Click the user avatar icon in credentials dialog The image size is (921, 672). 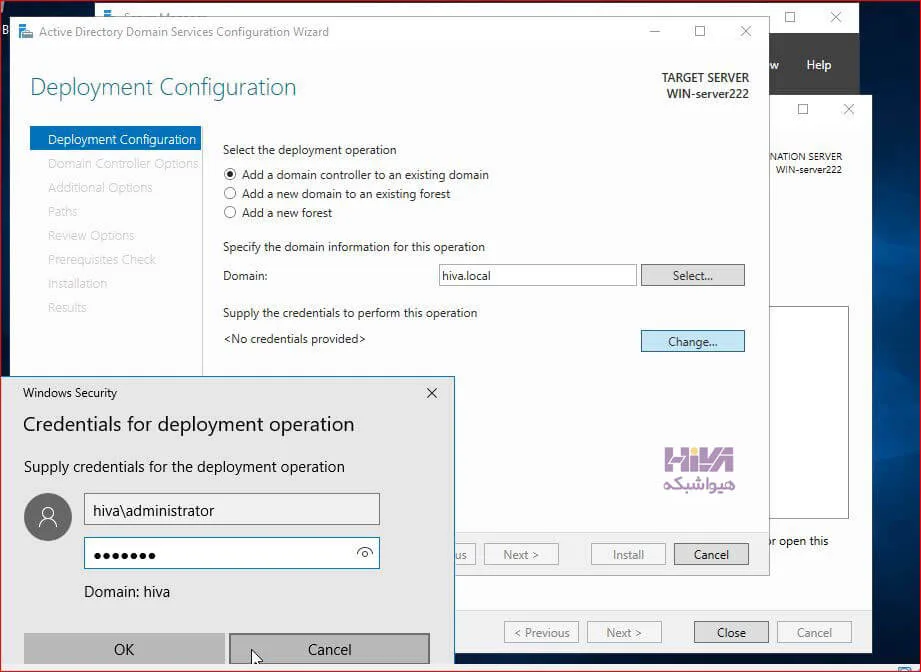(48, 516)
